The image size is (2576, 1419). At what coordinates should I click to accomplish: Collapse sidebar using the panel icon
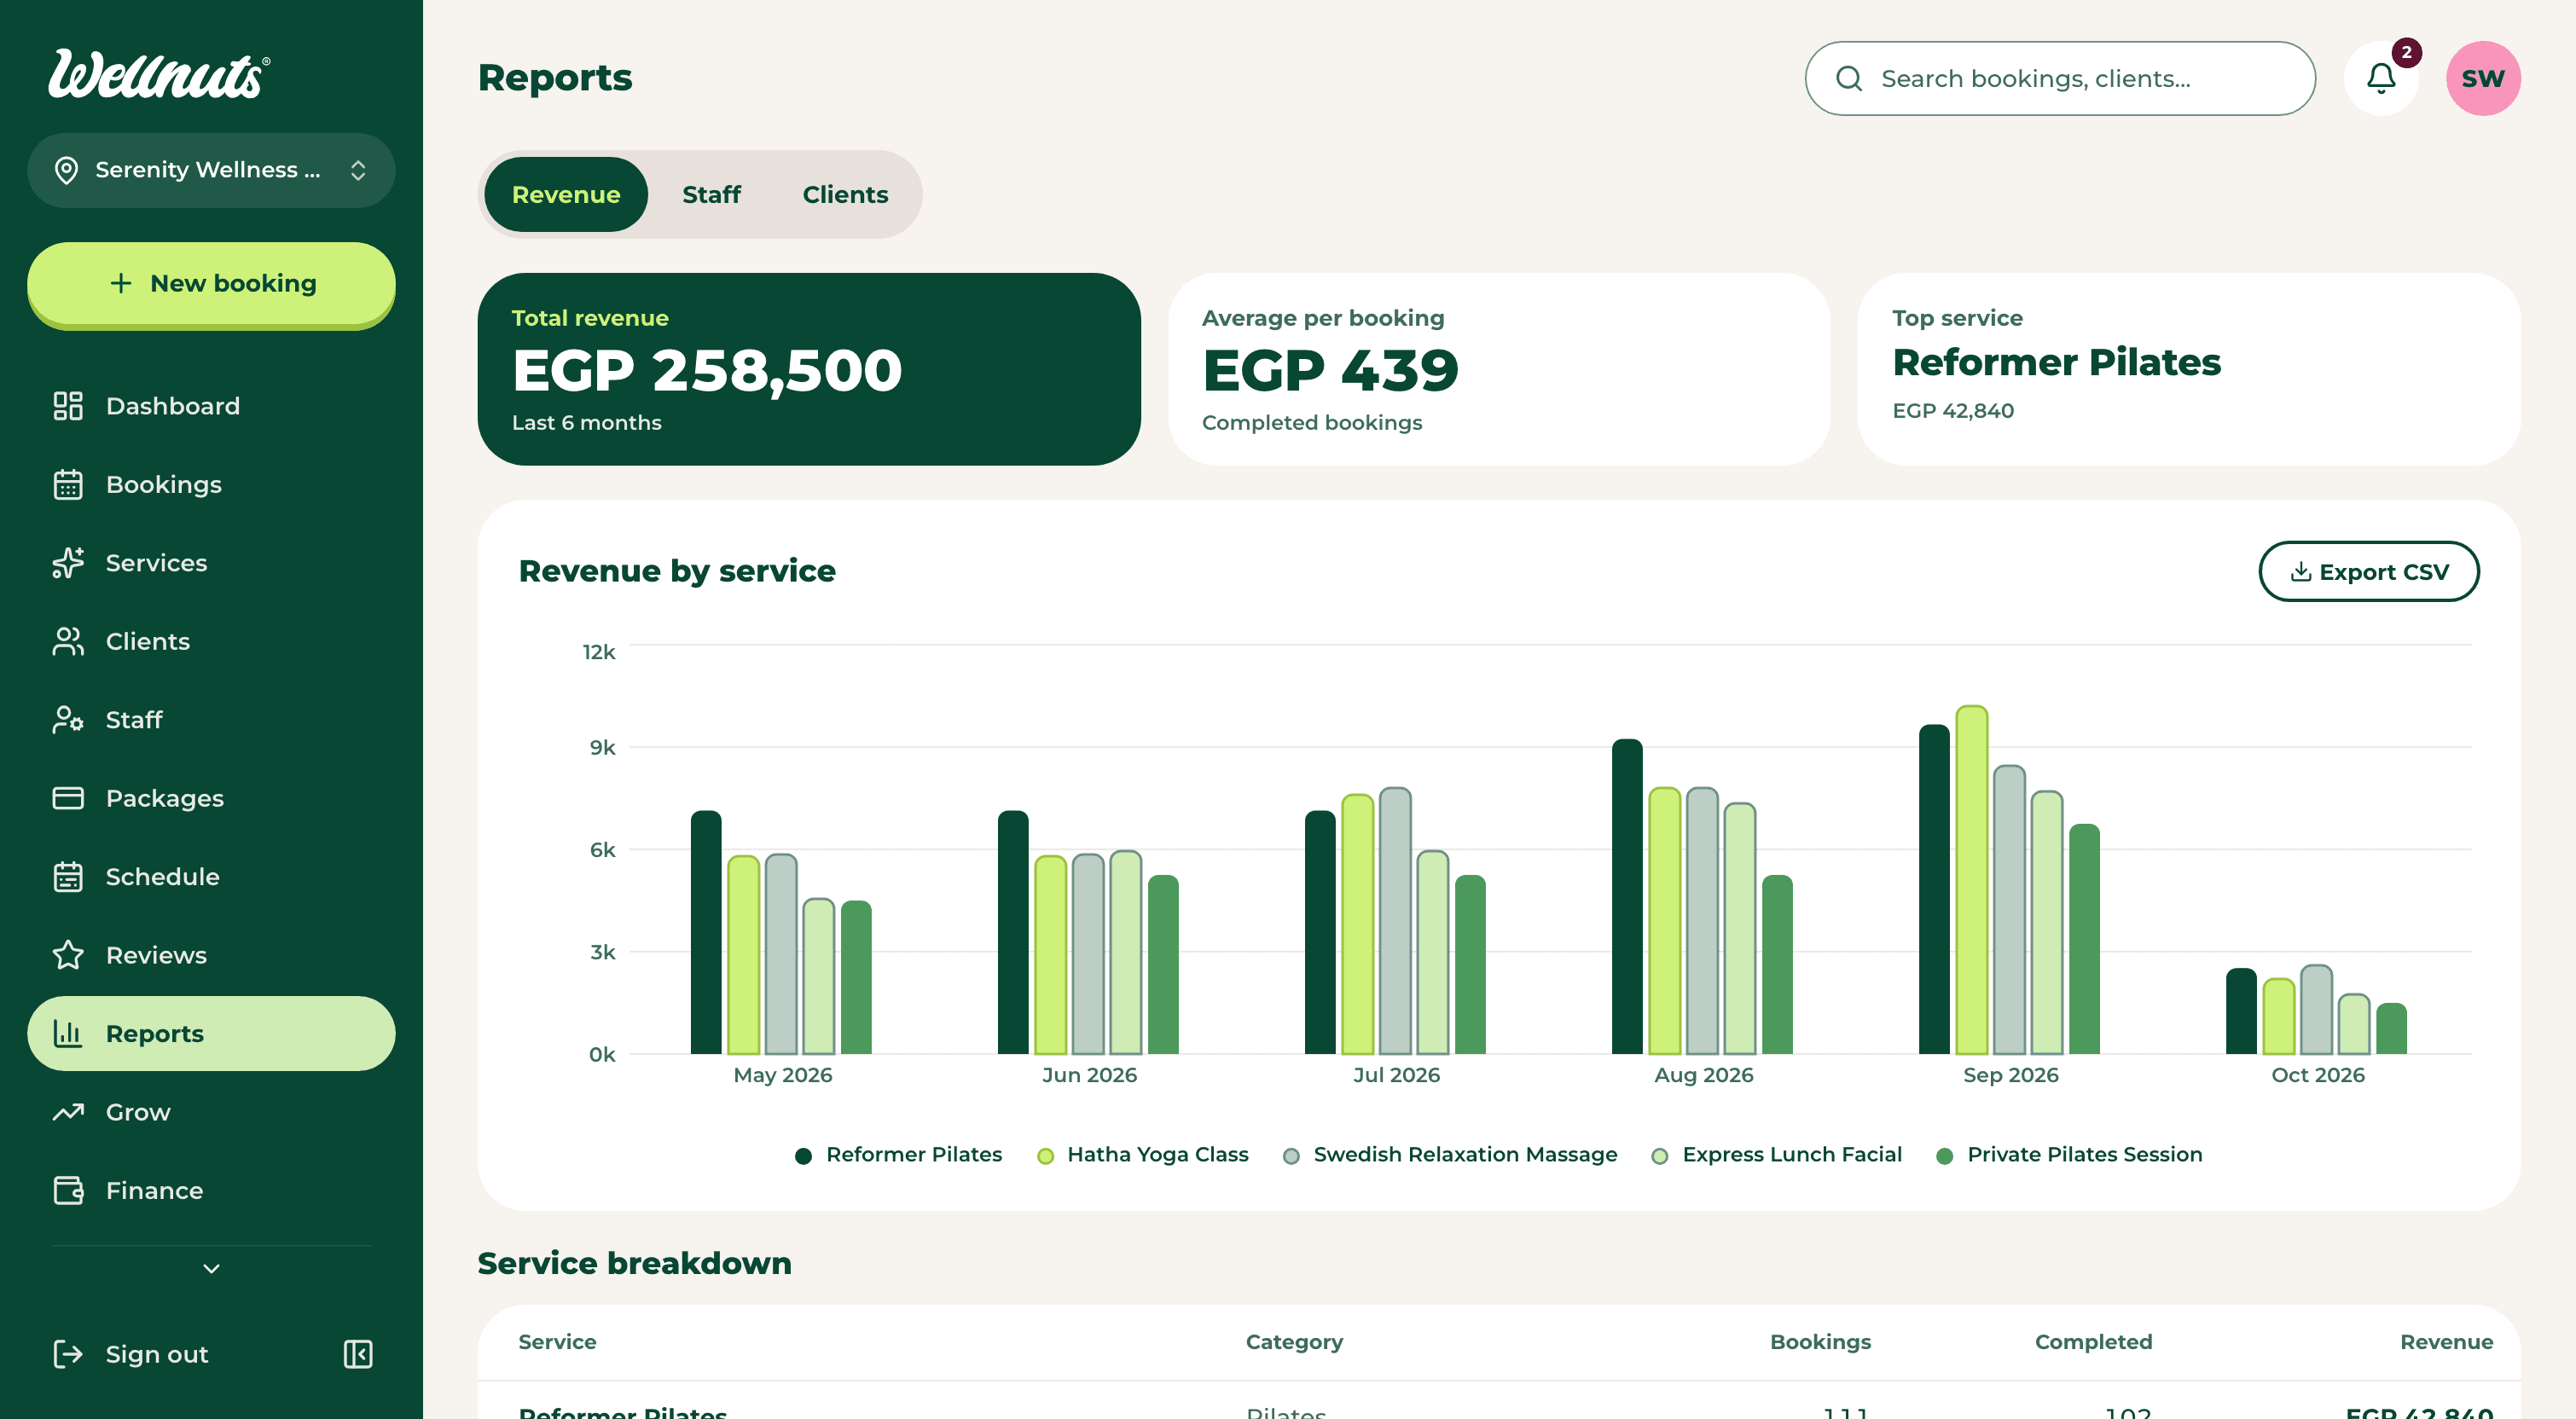tap(358, 1354)
